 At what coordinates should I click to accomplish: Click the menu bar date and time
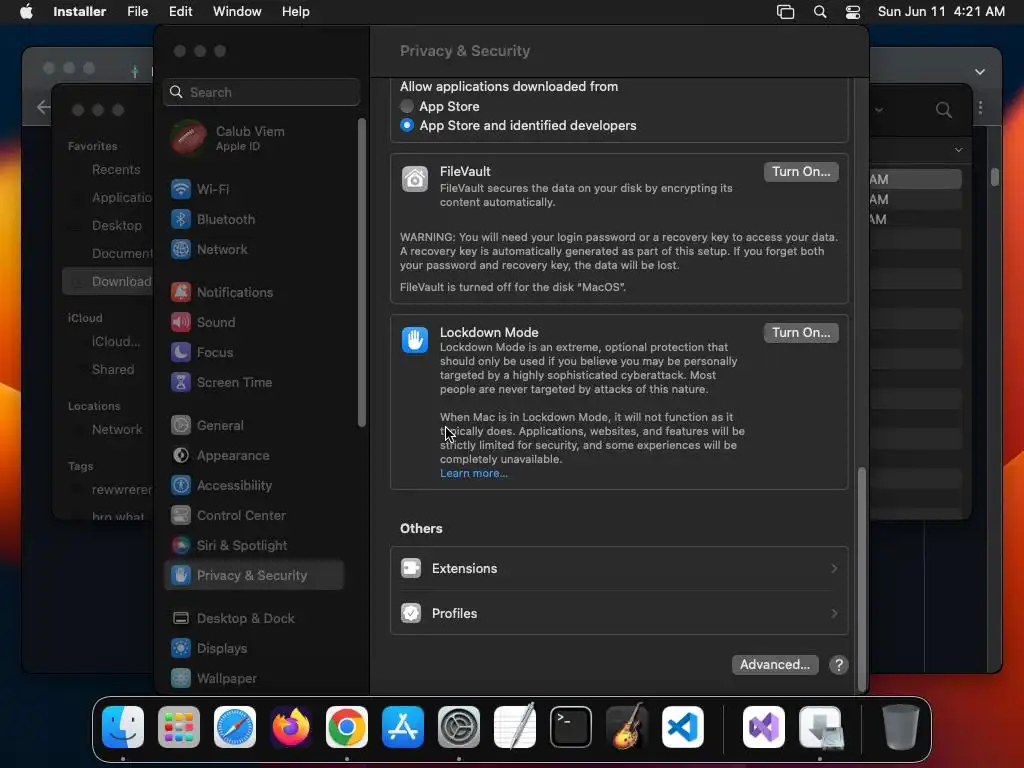tap(941, 12)
